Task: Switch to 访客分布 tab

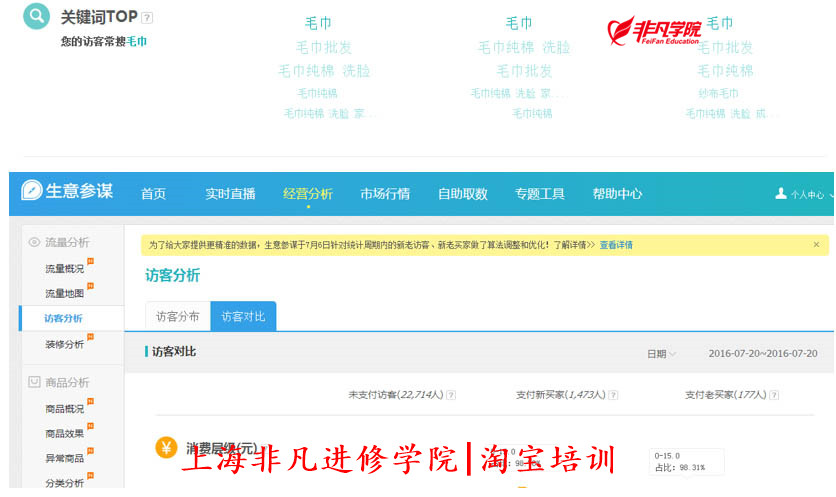Action: coord(178,316)
